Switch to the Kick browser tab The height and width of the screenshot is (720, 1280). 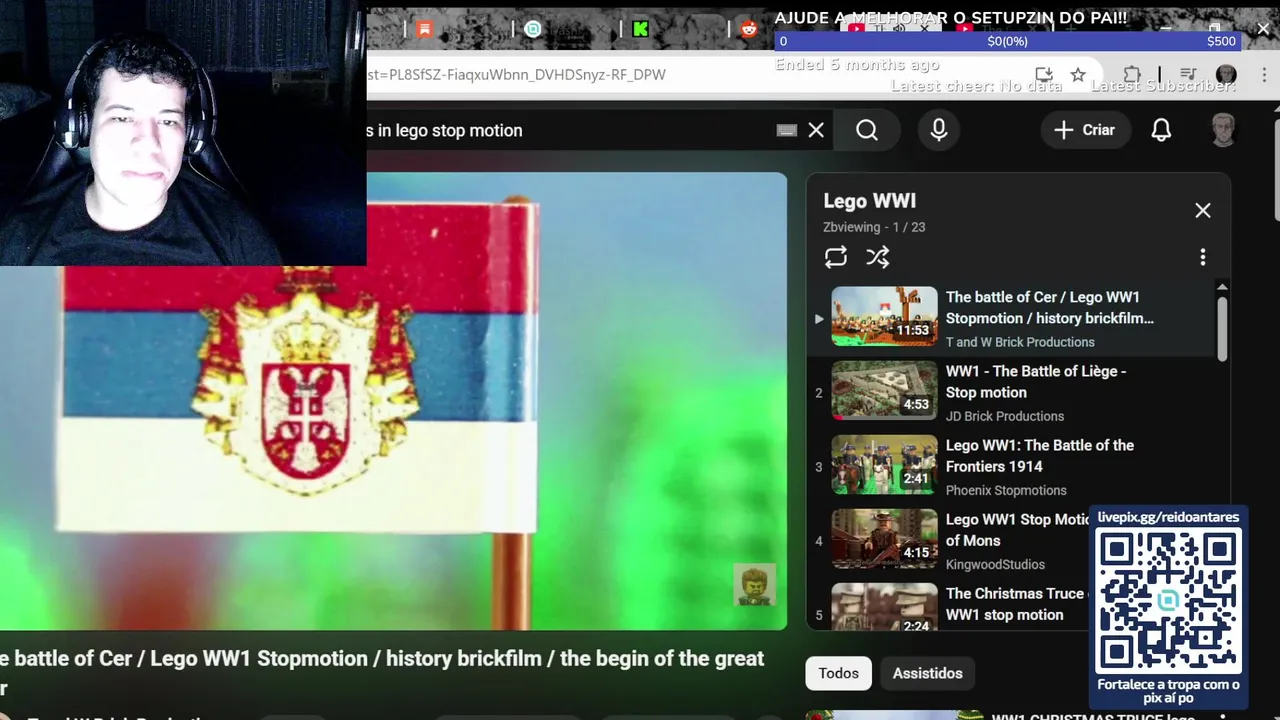coord(641,29)
